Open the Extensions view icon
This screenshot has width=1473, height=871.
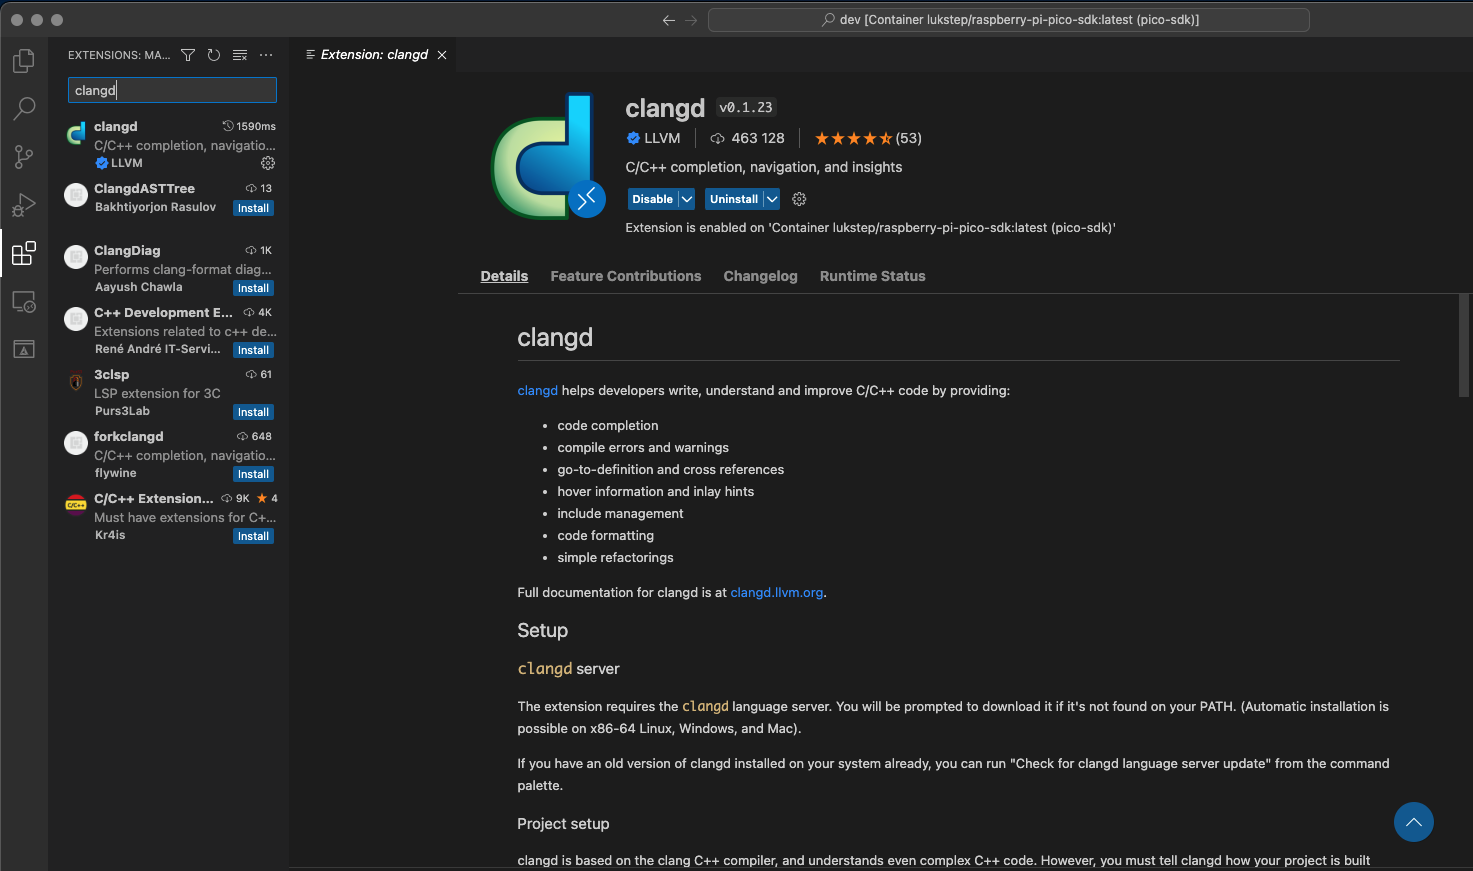pyautogui.click(x=23, y=253)
